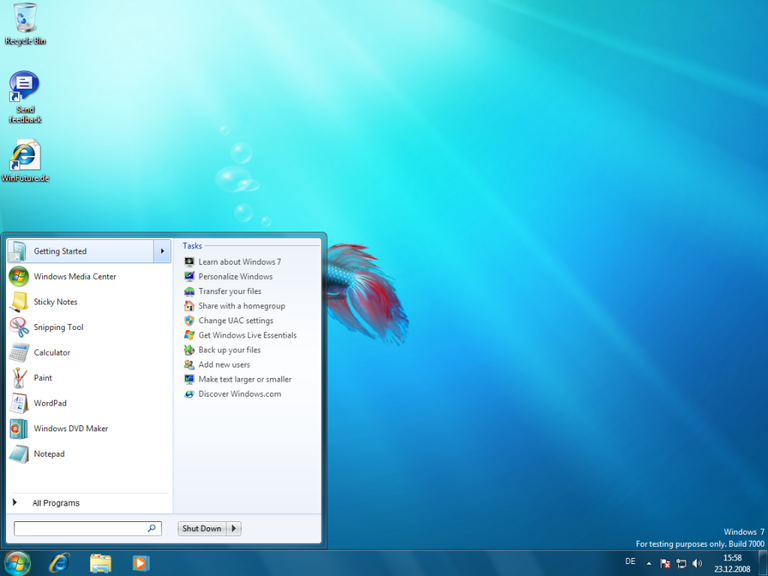Screen dimensions: 768x576
Task: Click the network tray icon
Action: 681,563
